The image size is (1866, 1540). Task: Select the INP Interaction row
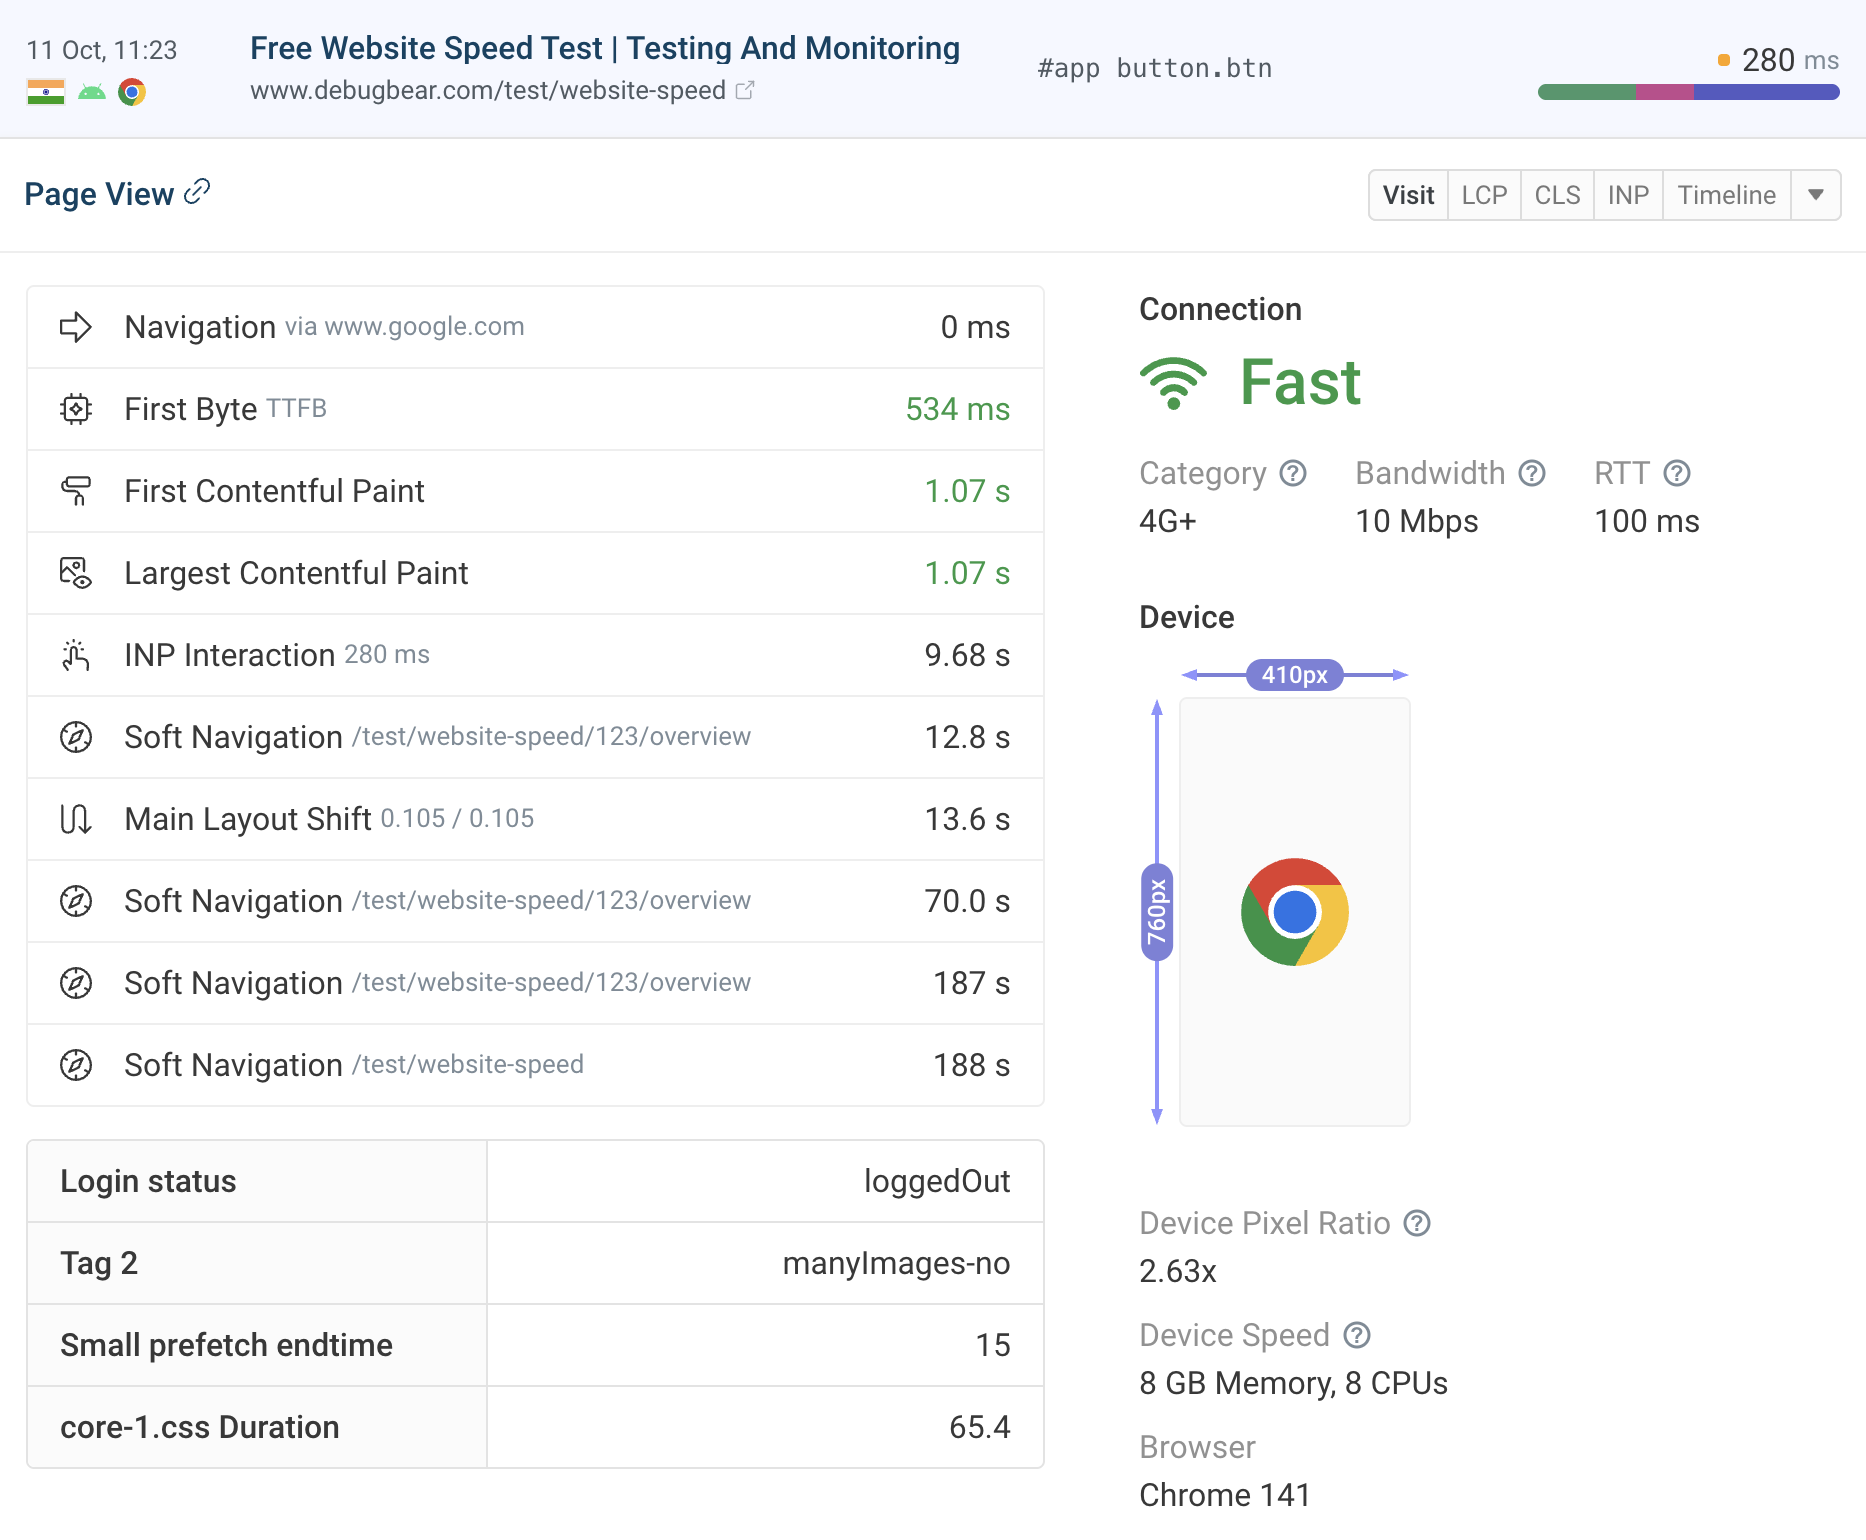tap(535, 655)
